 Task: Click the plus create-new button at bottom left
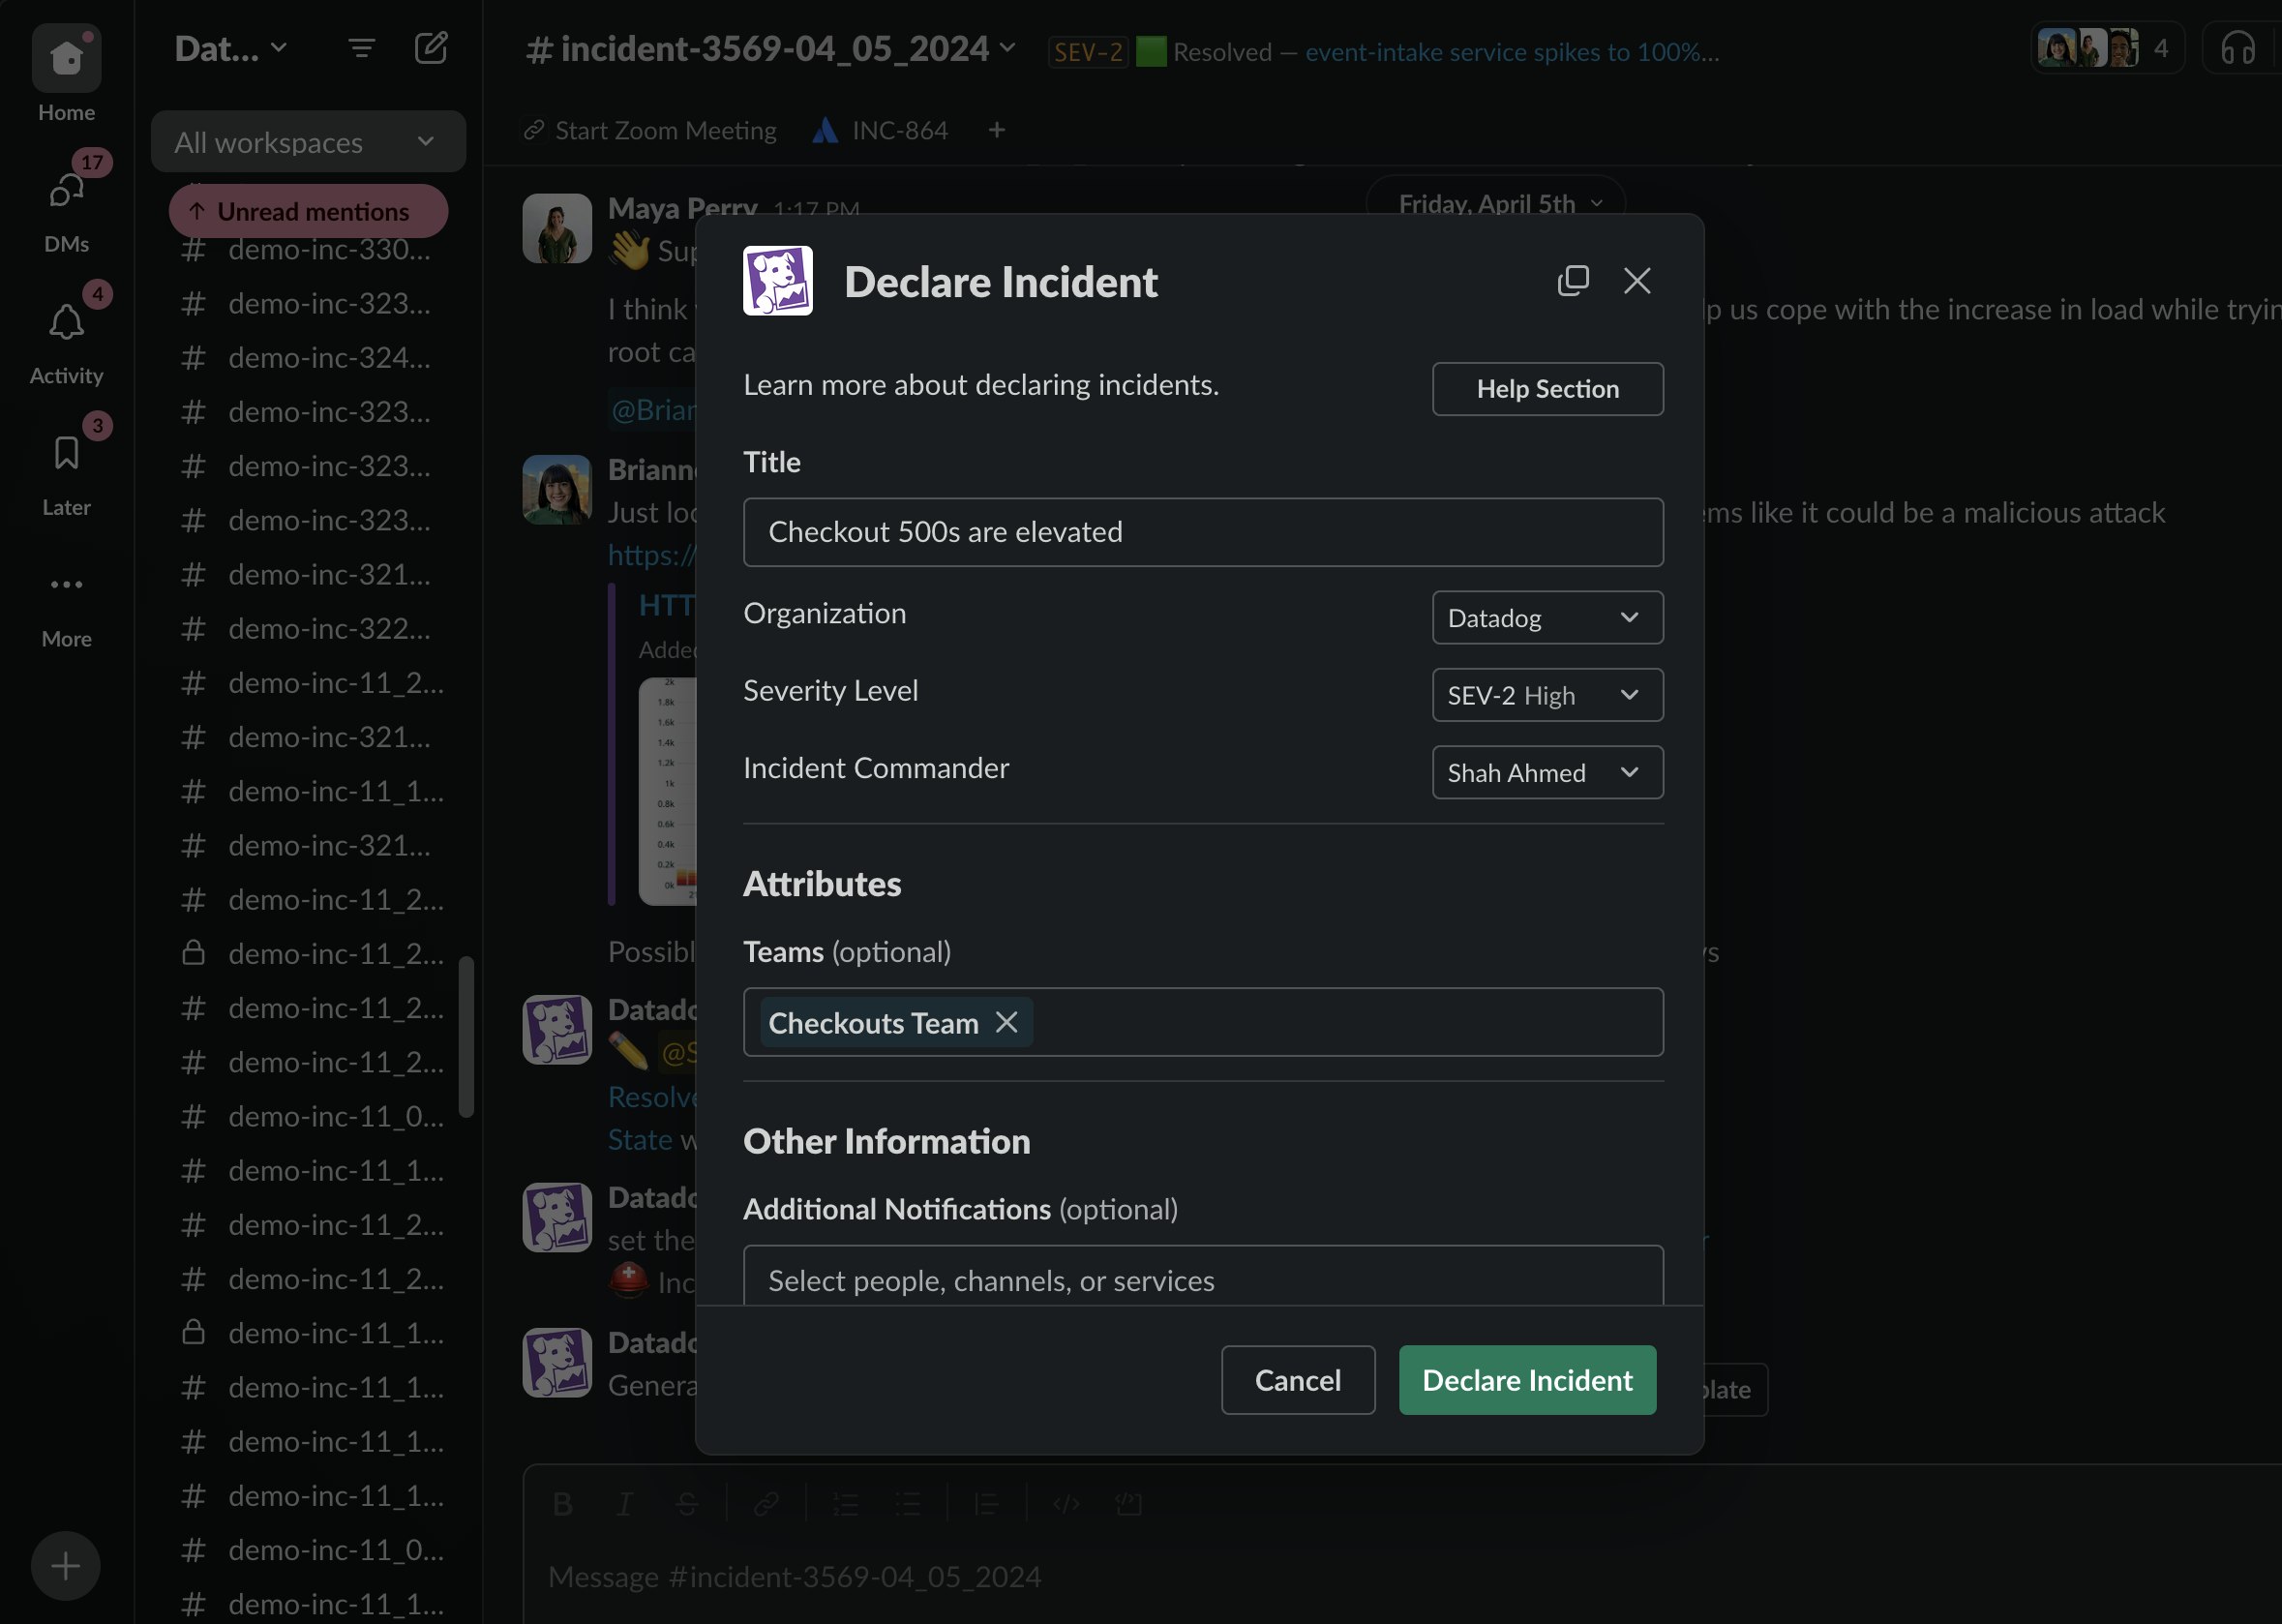coord(66,1566)
